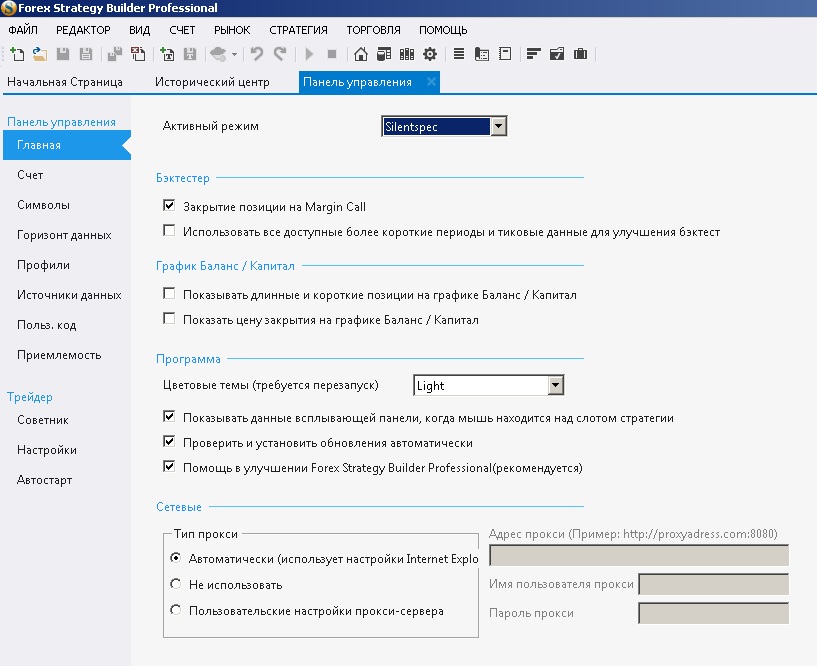817x666 pixels.
Task: Open Горизонт данных in the sidebar
Action: [x=64, y=235]
